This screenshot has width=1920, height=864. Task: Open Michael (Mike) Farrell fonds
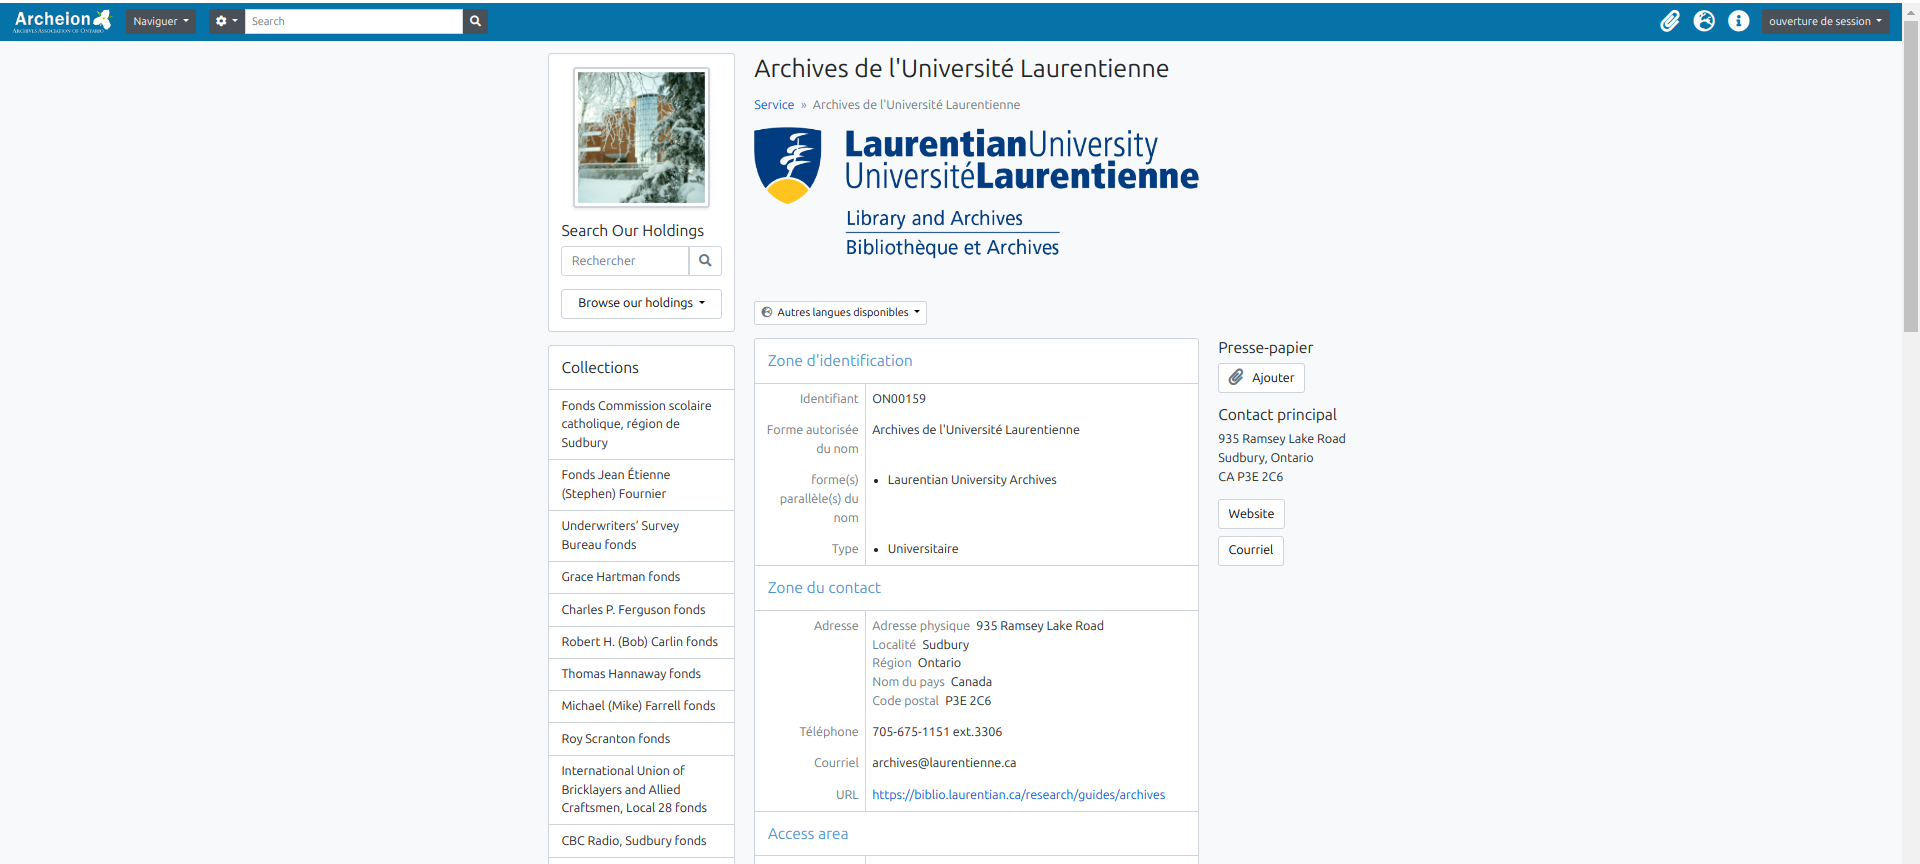pyautogui.click(x=641, y=706)
